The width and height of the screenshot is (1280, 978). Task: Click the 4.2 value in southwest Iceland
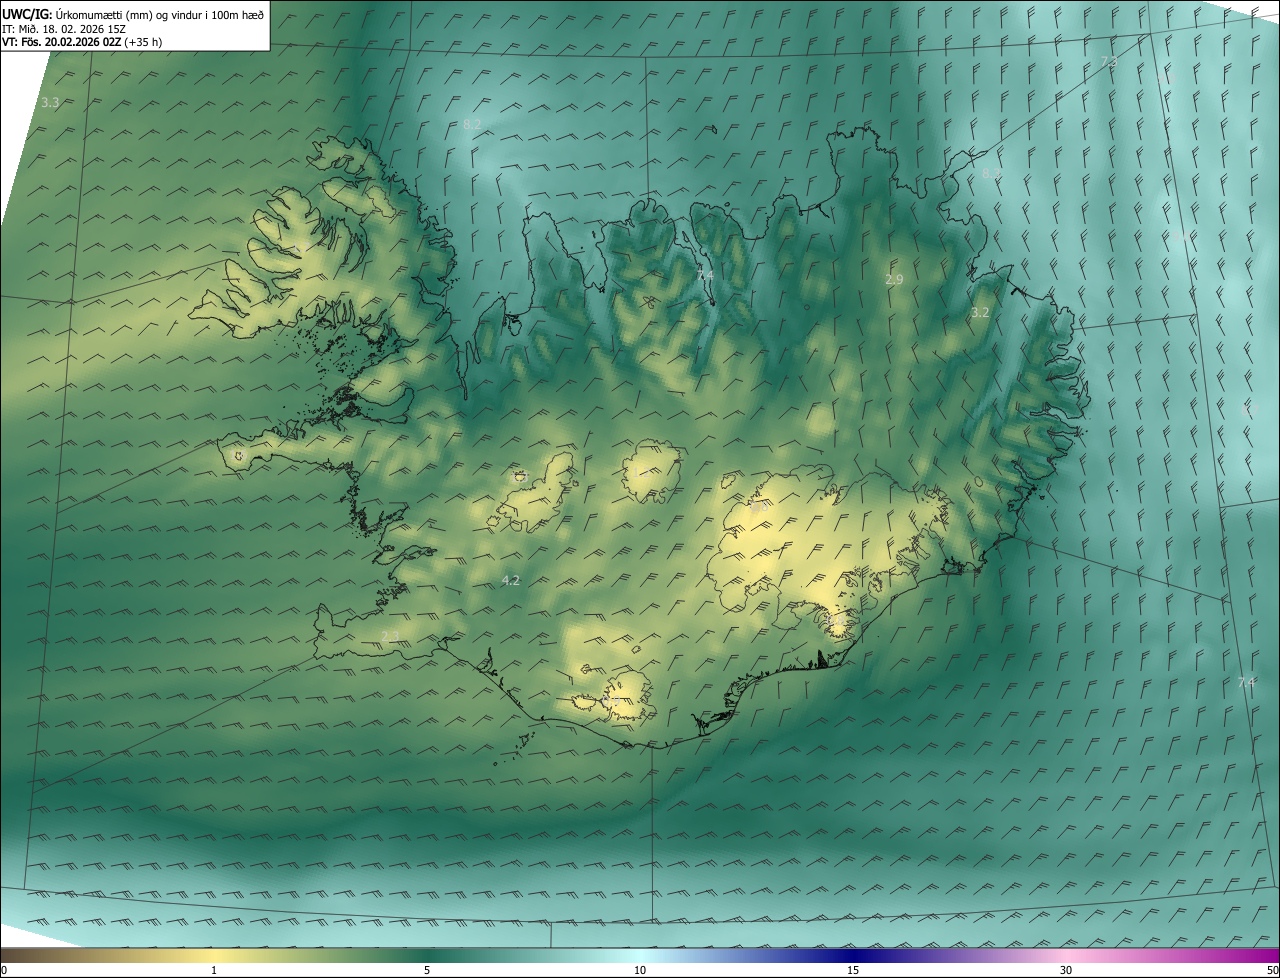(x=511, y=581)
